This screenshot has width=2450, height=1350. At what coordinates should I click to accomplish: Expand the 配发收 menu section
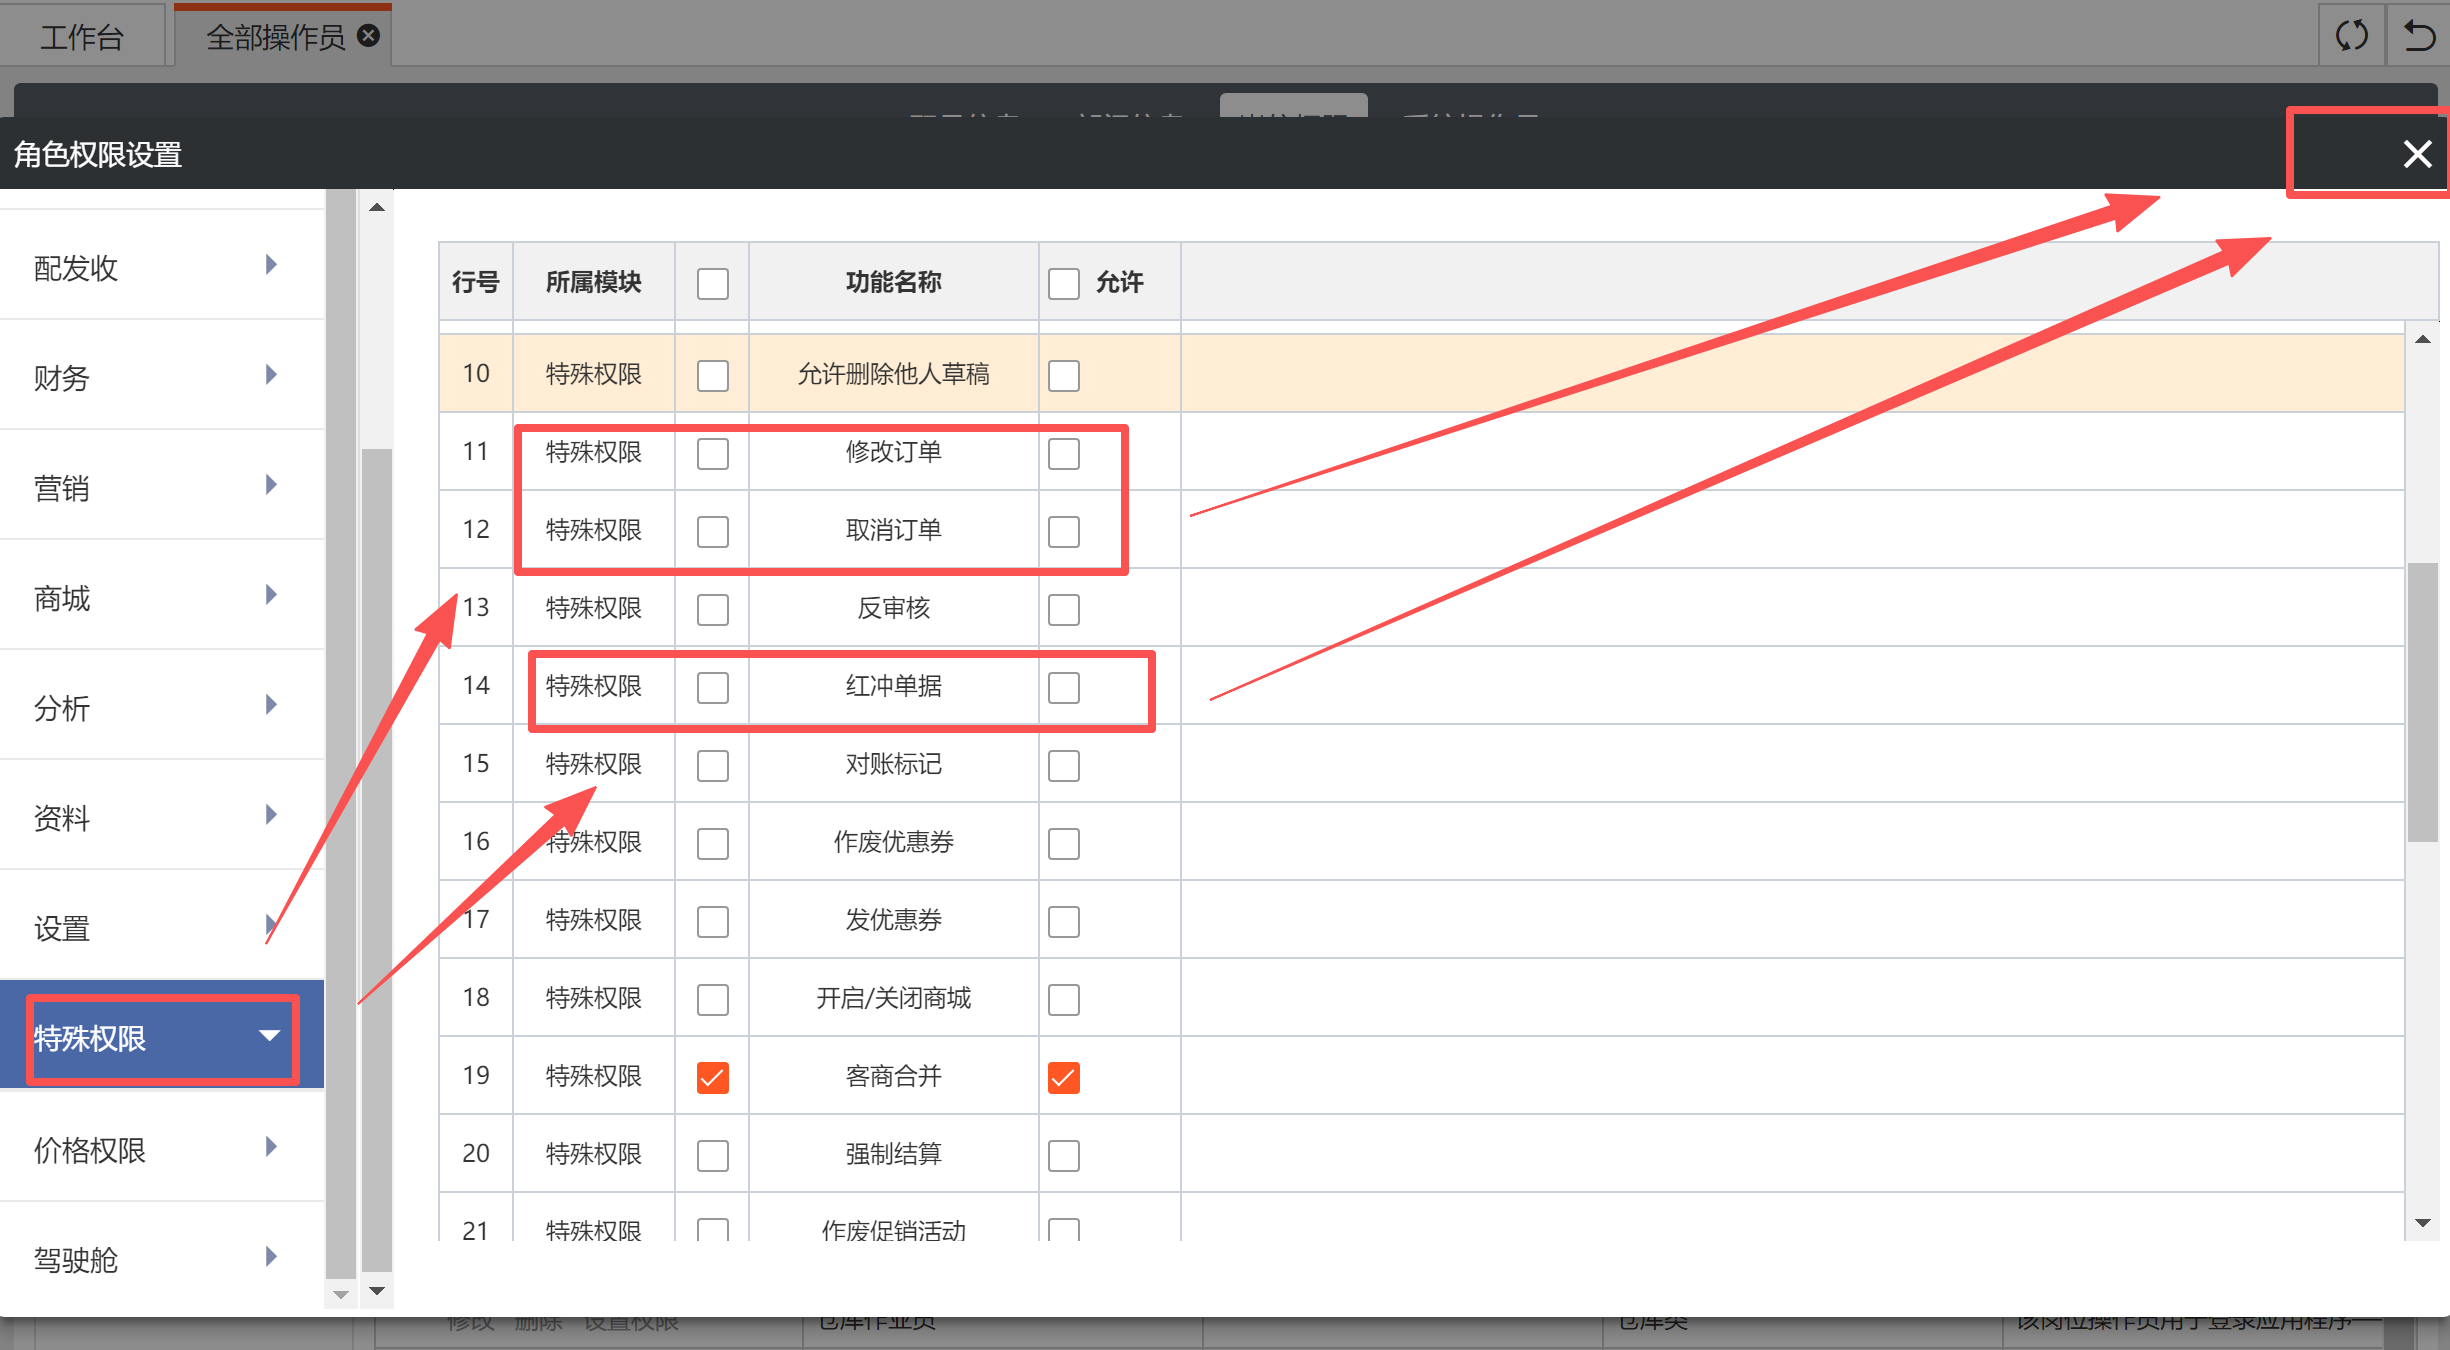[162, 266]
